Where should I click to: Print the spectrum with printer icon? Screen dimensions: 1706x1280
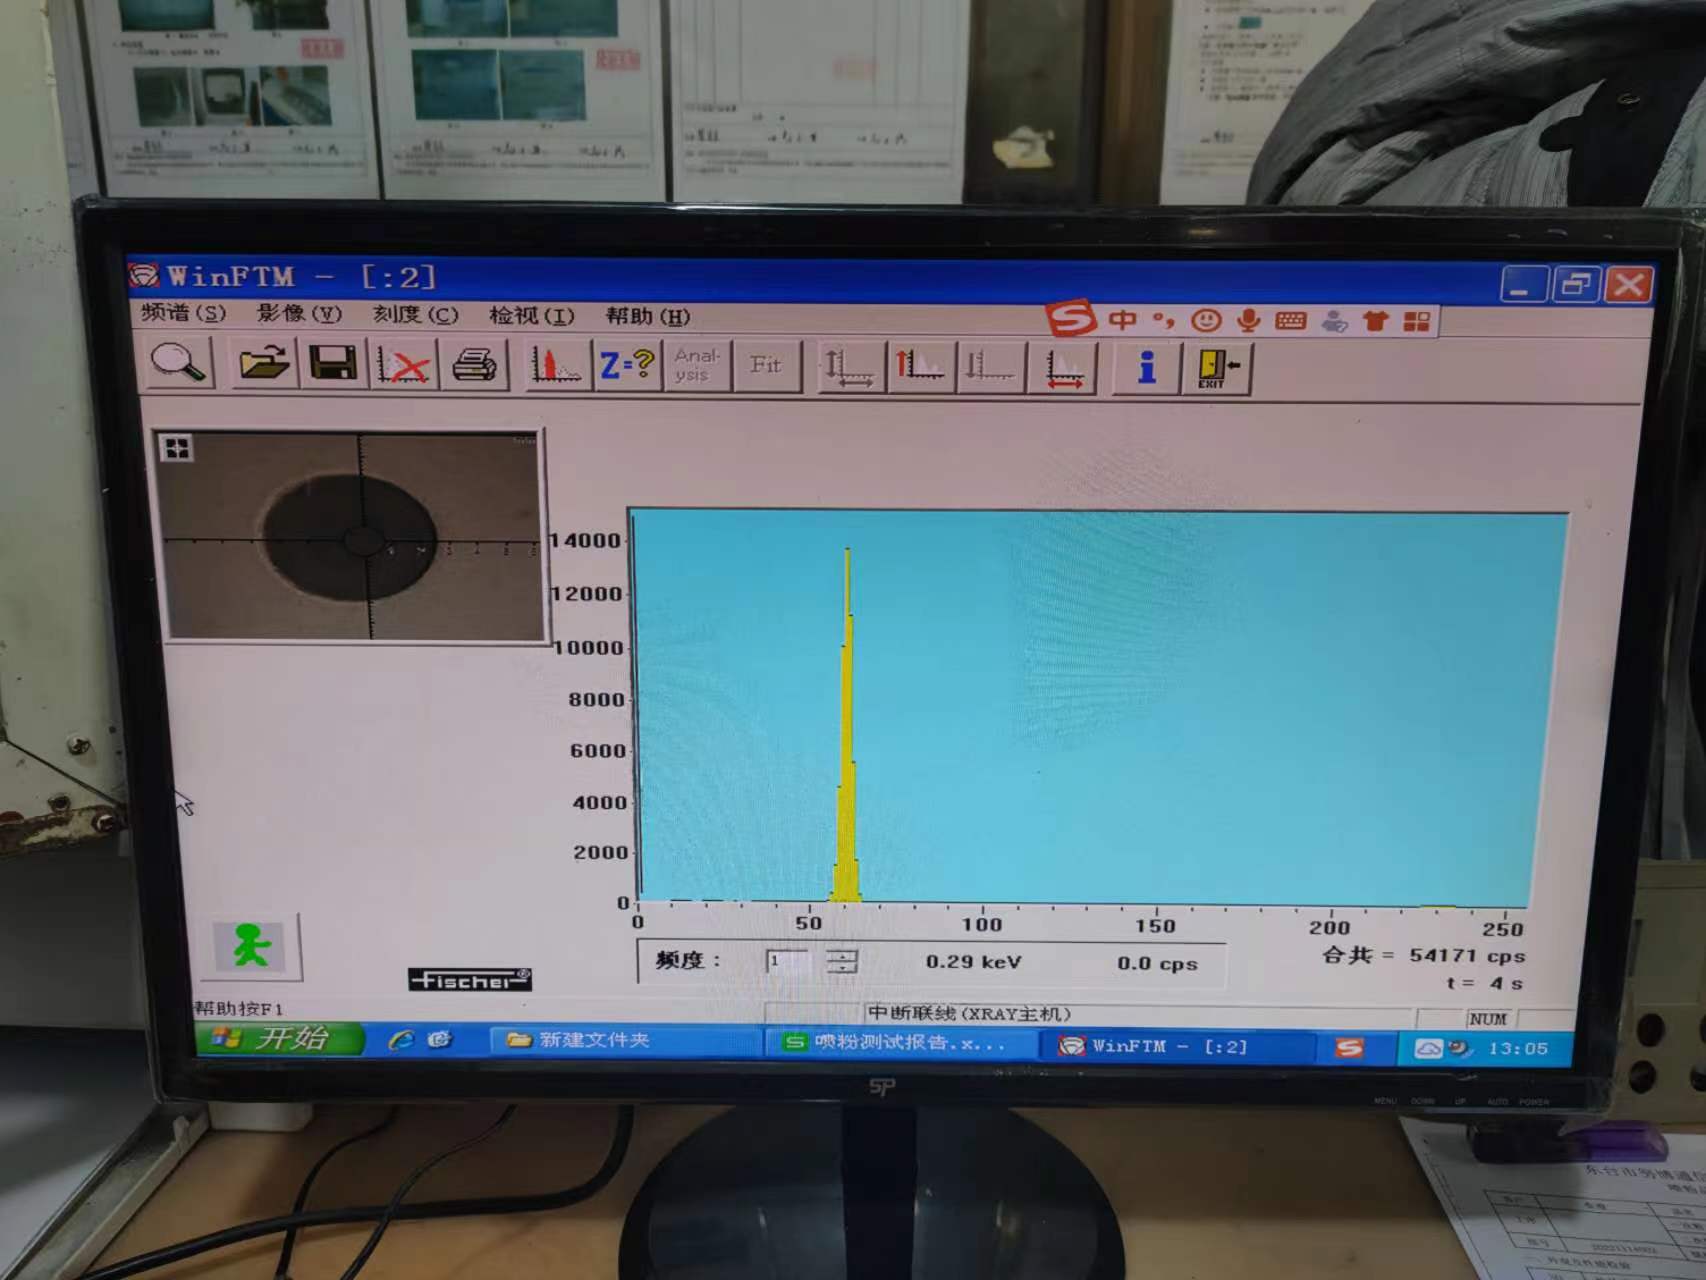(474, 365)
